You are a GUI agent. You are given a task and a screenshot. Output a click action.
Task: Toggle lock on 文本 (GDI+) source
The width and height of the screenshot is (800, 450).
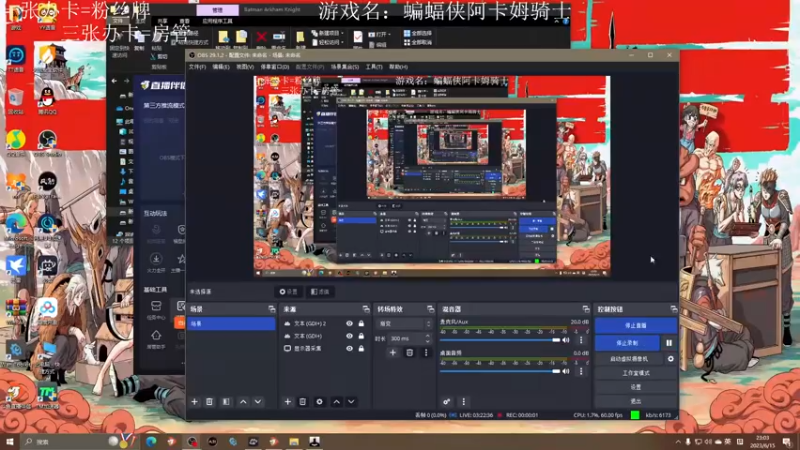(361, 336)
